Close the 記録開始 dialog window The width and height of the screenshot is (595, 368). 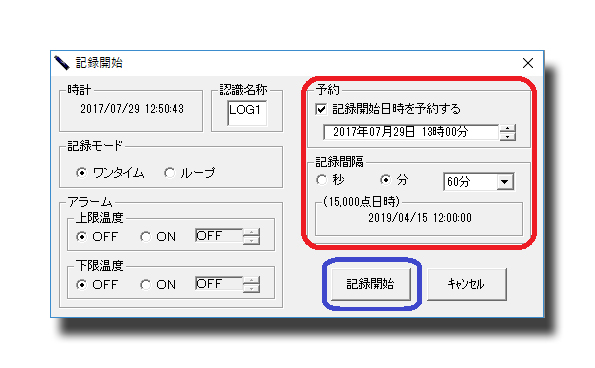pos(527,63)
